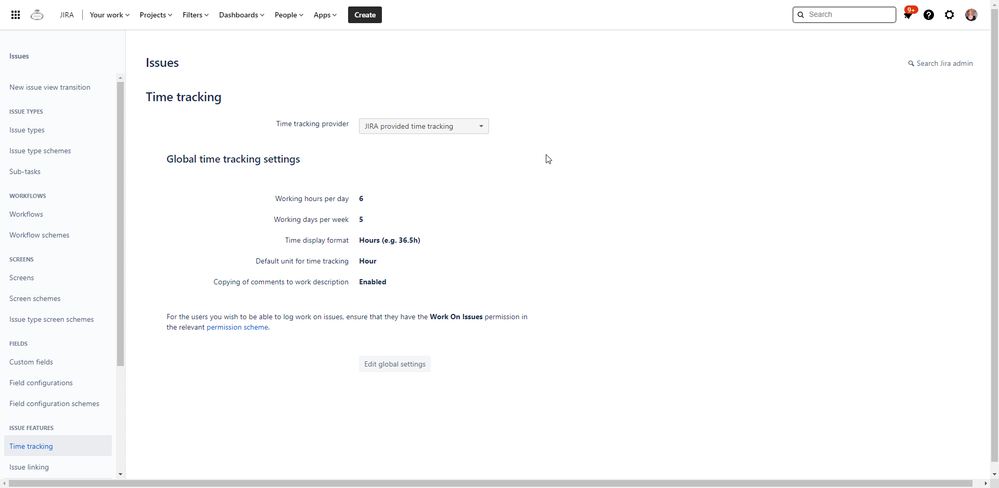Expand the People menu
Viewport: 999px width, 488px height.
(289, 15)
